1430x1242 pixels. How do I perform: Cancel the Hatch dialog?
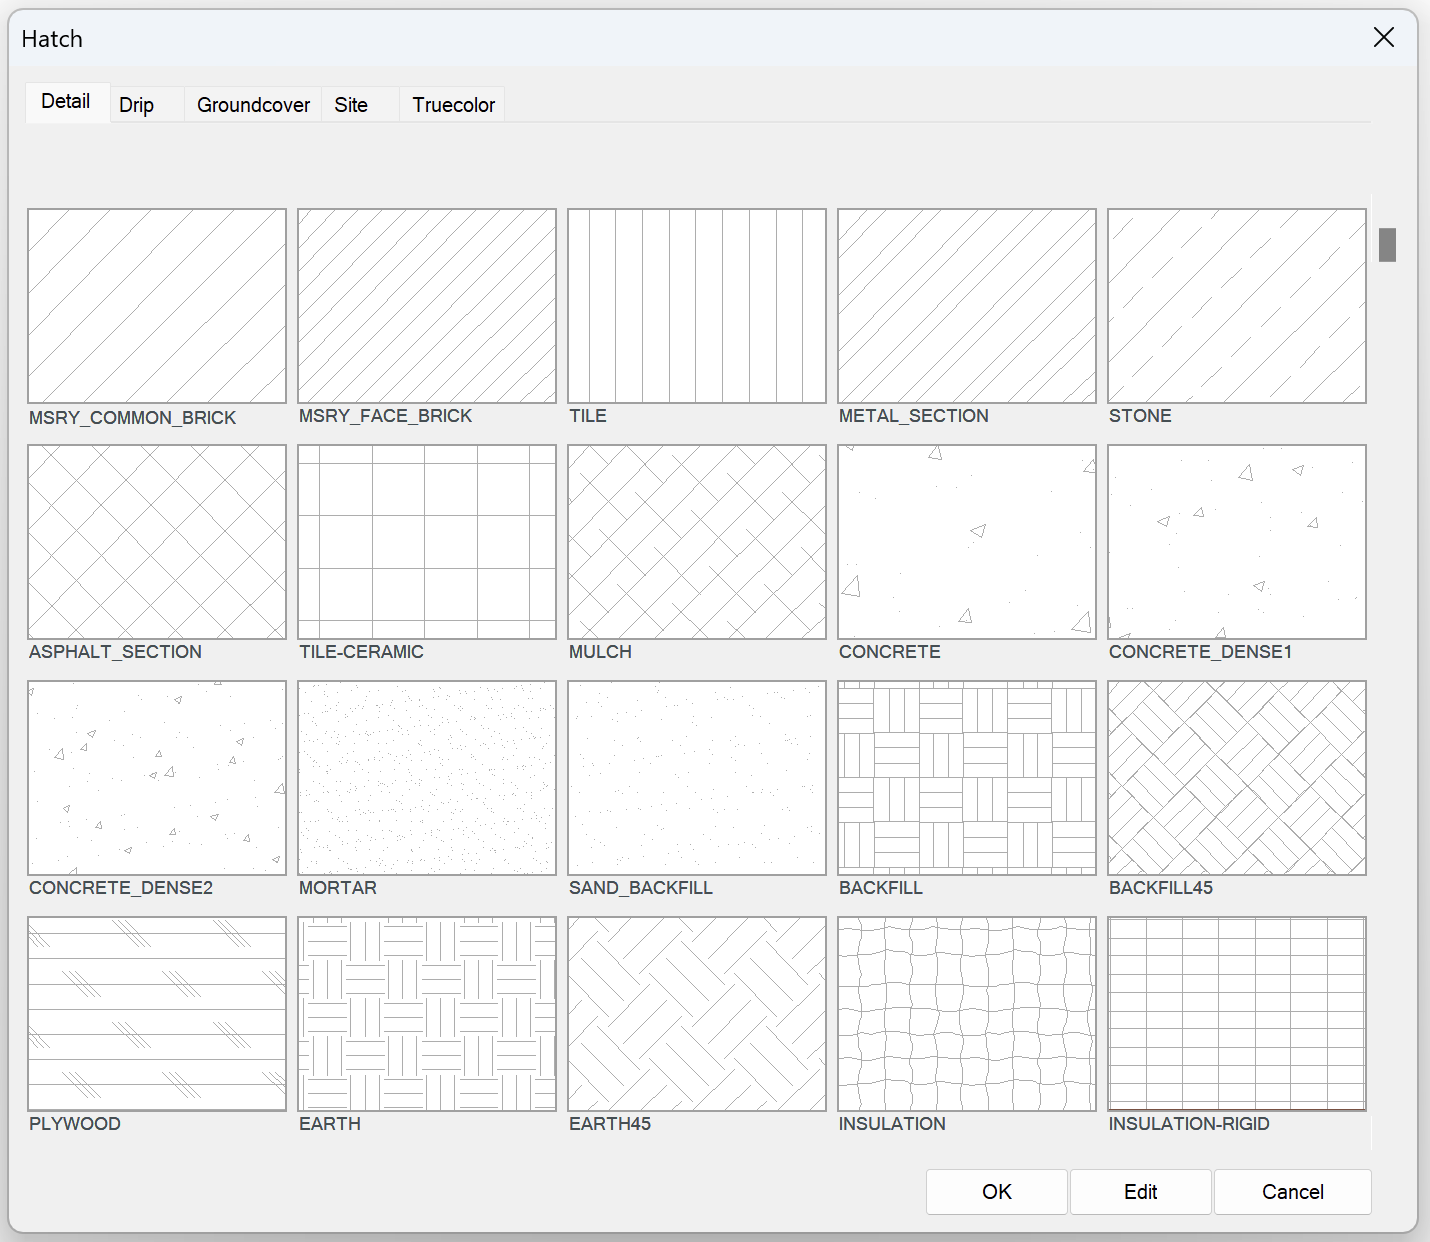tap(1293, 1192)
